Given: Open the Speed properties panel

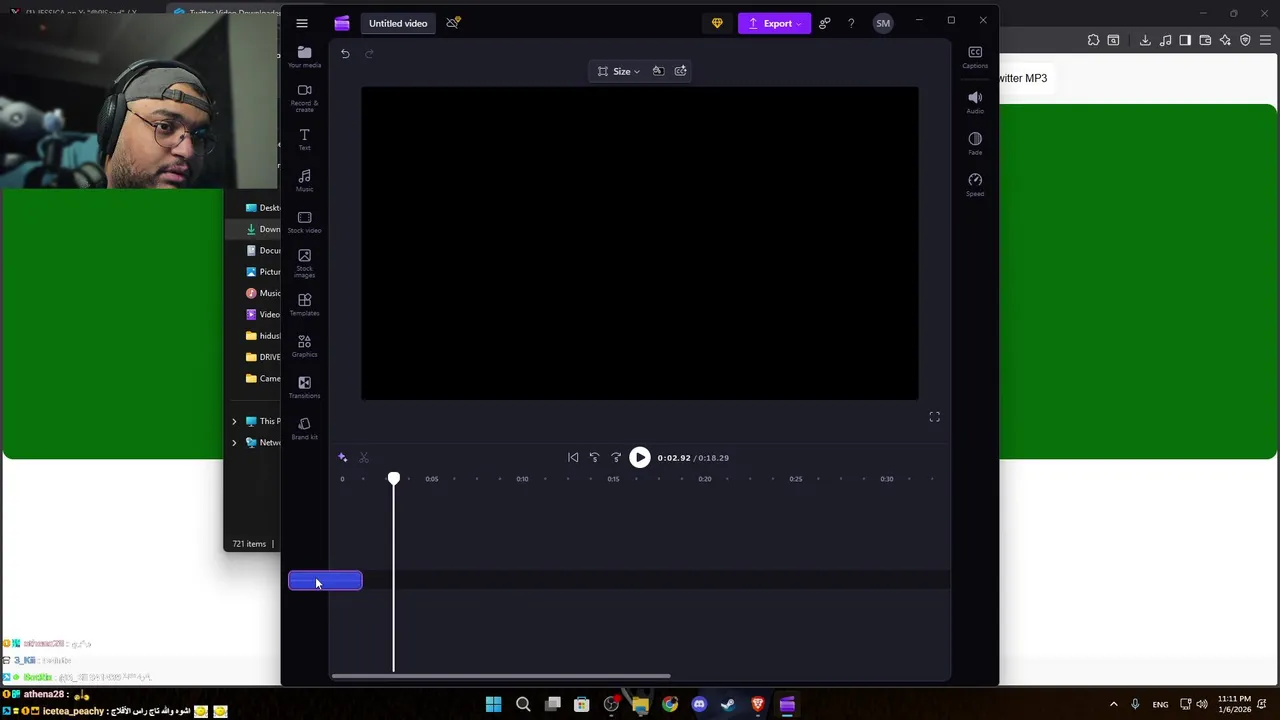Looking at the screenshot, I should tap(975, 184).
